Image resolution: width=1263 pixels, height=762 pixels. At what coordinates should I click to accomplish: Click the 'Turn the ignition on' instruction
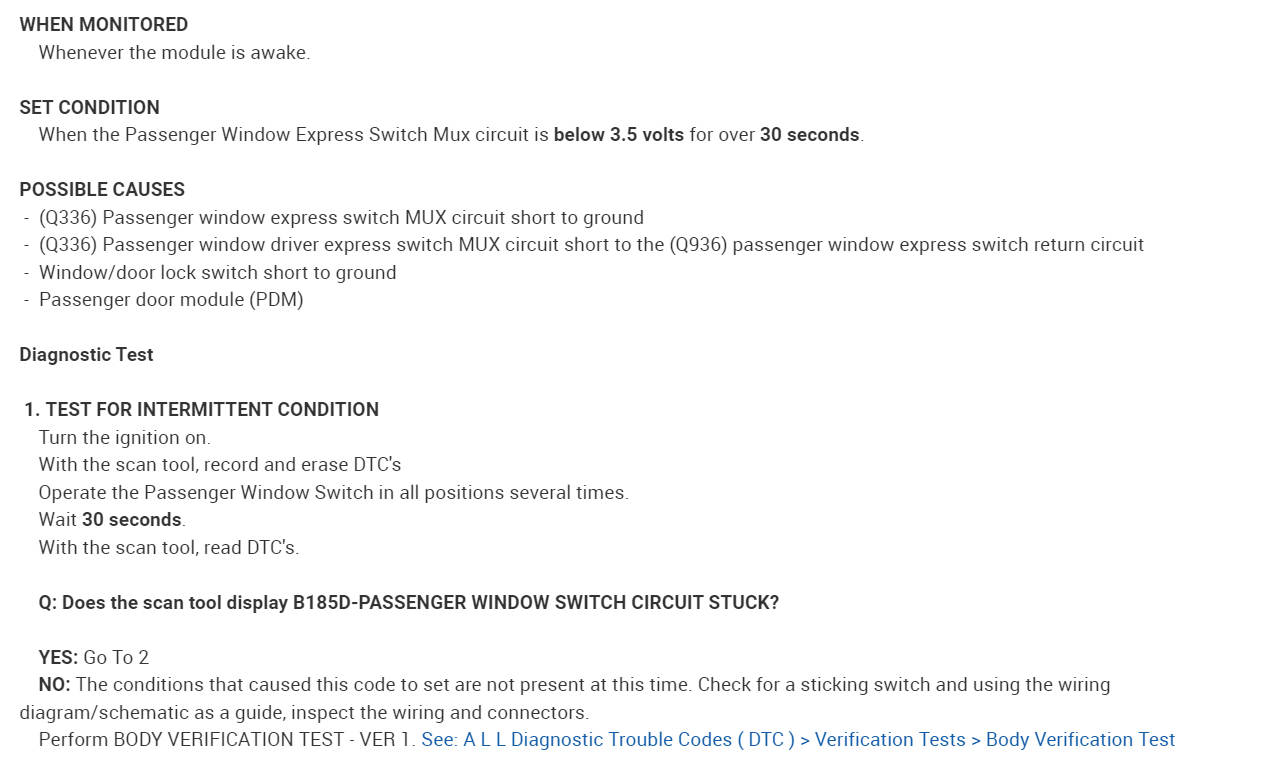[124, 437]
